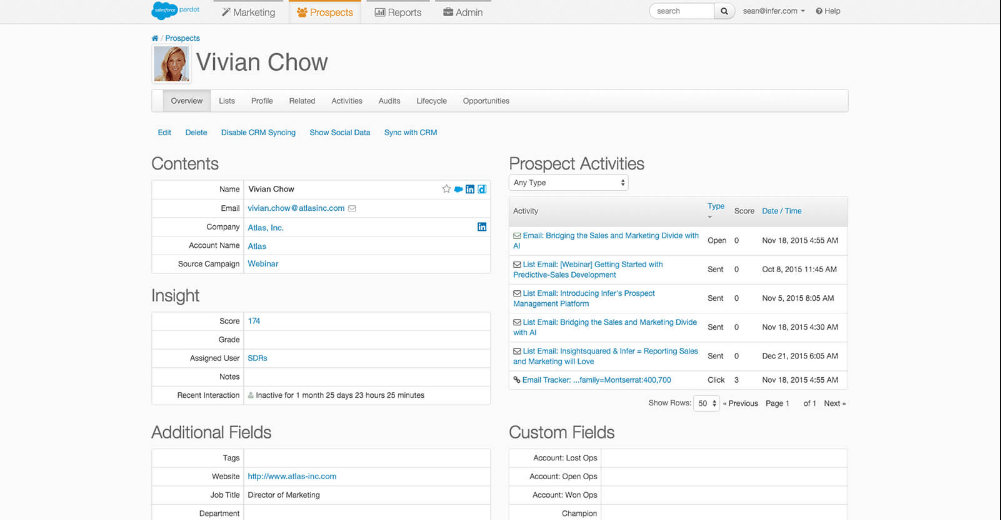The image size is (1001, 520).
Task: Switch to the Activities tab
Action: (x=347, y=101)
